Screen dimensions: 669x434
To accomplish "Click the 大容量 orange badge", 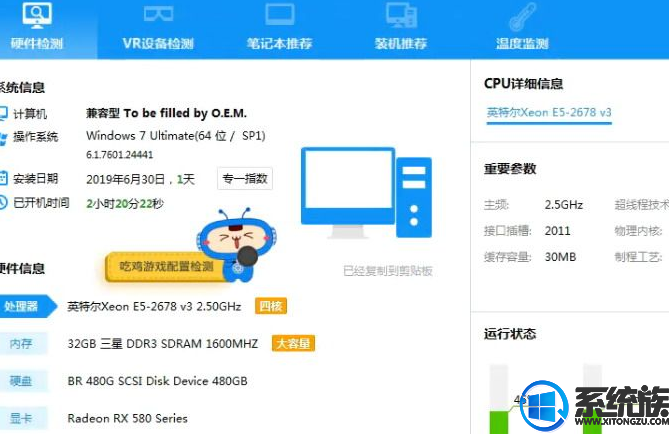I will (294, 343).
